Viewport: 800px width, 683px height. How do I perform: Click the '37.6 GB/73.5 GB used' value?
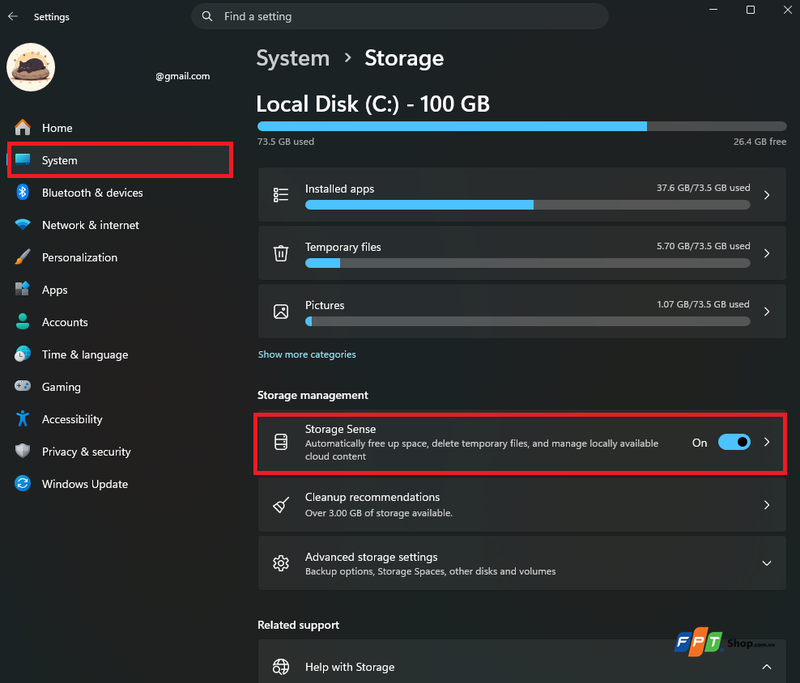[703, 188]
